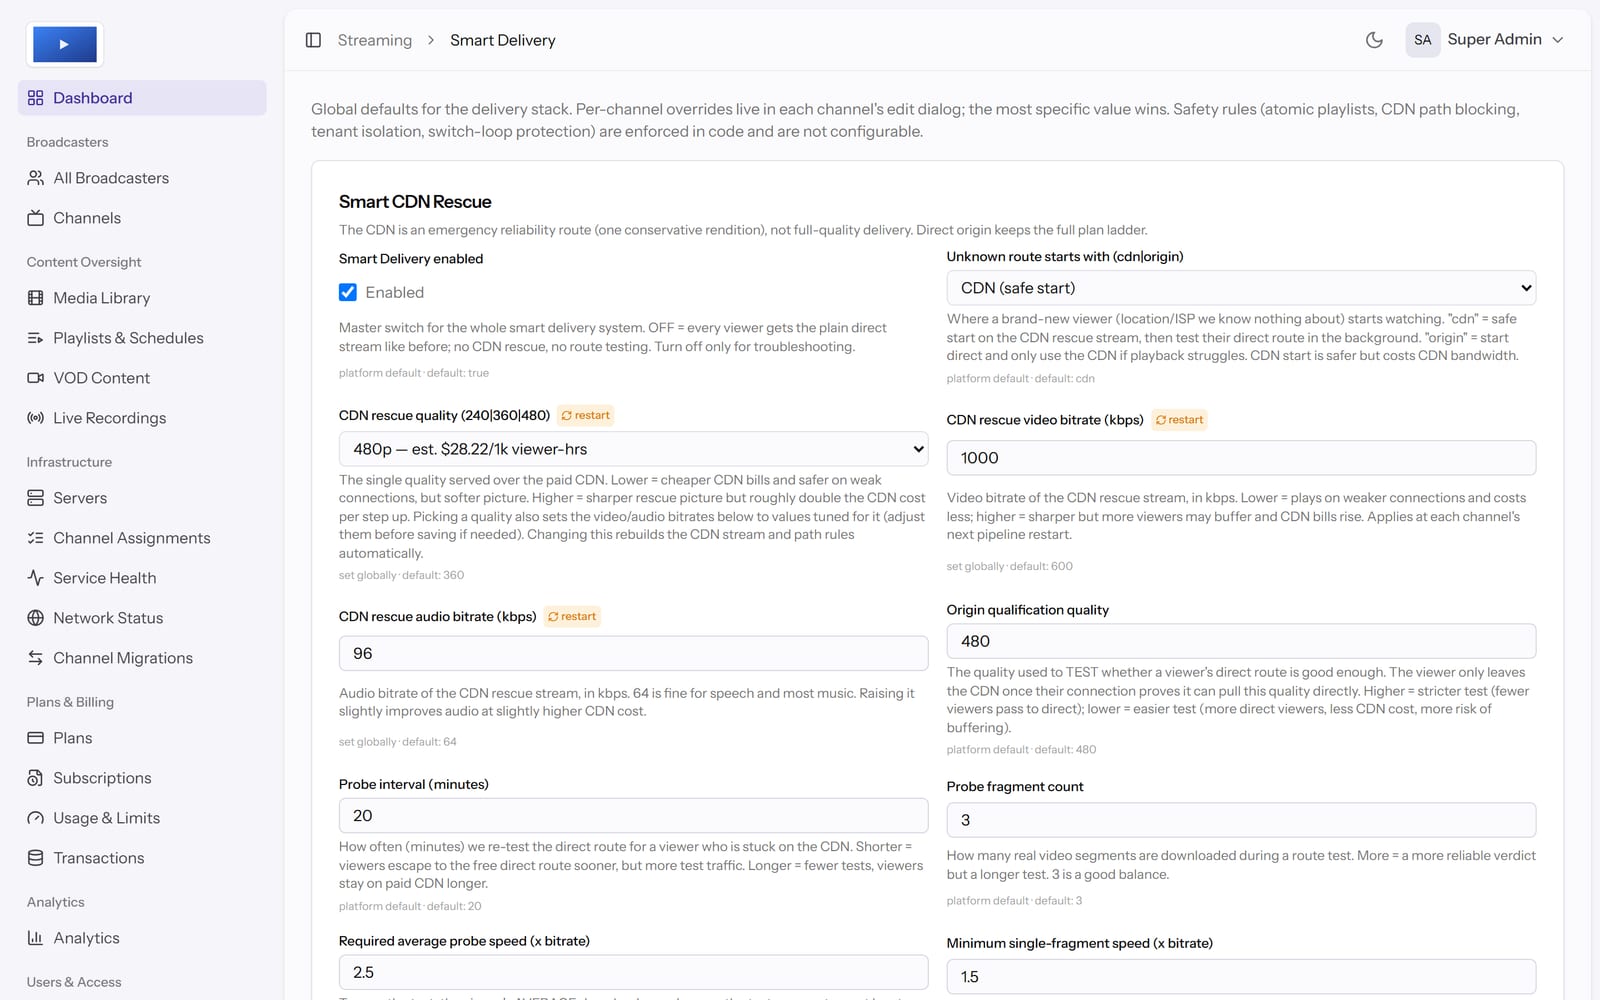Go to Channel Assignments
1600x1000 pixels.
point(142,538)
